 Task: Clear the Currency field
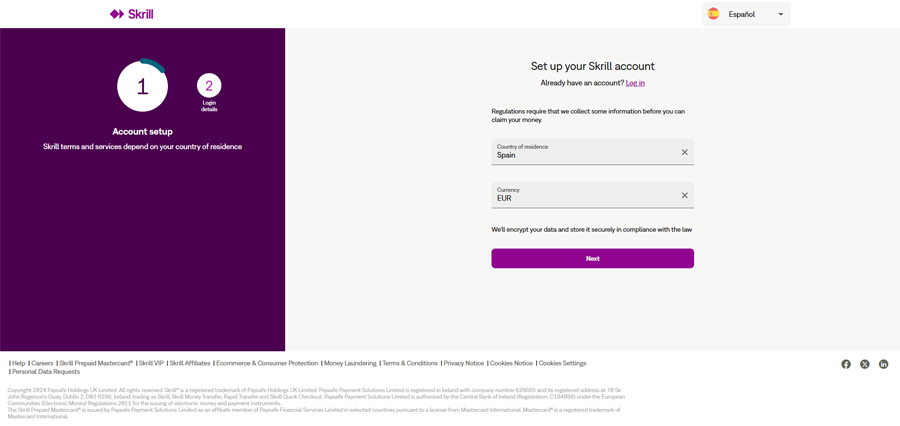685,195
